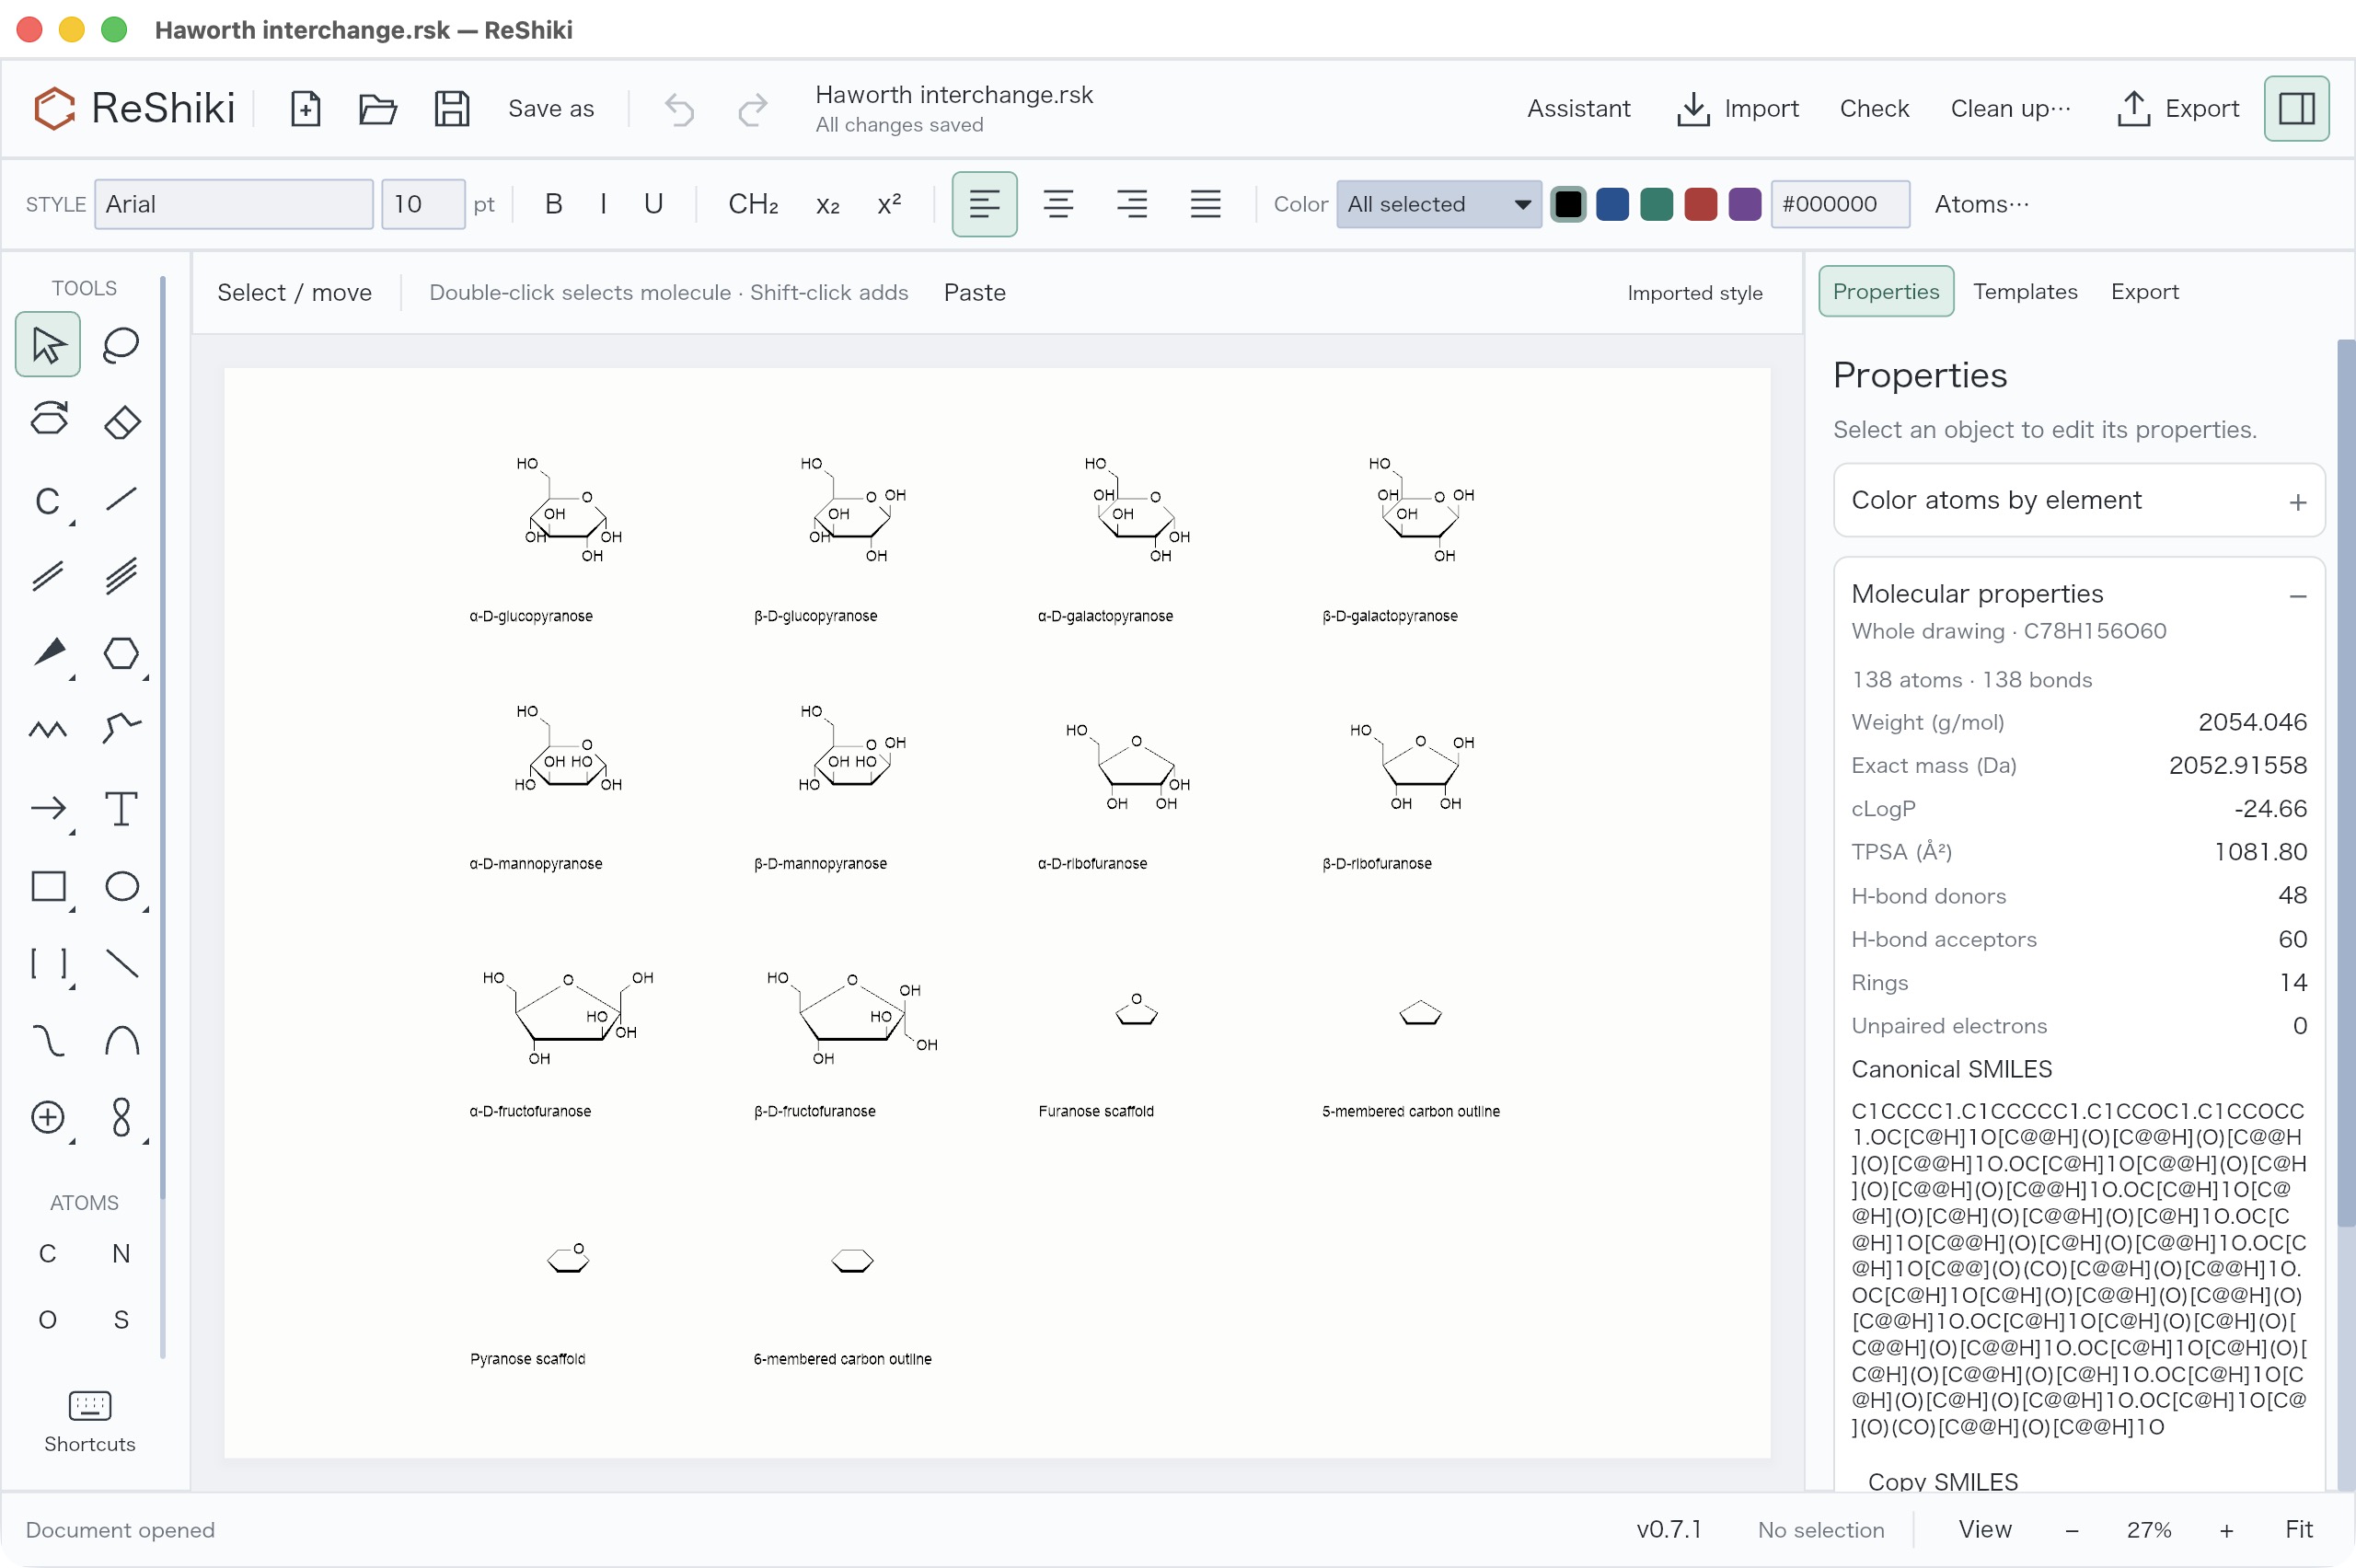The width and height of the screenshot is (2356, 1568).
Task: Select the lasso selection tool
Action: tap(121, 345)
